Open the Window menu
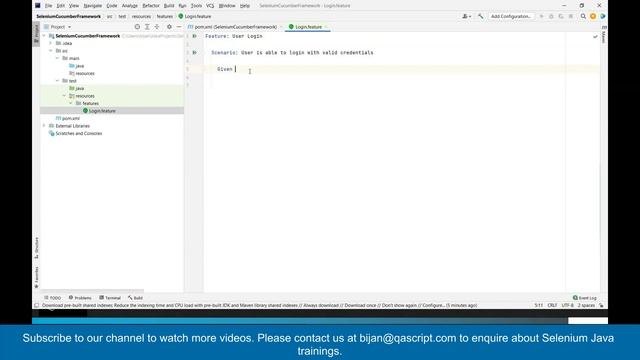This screenshot has height=360, width=640. 227,6
